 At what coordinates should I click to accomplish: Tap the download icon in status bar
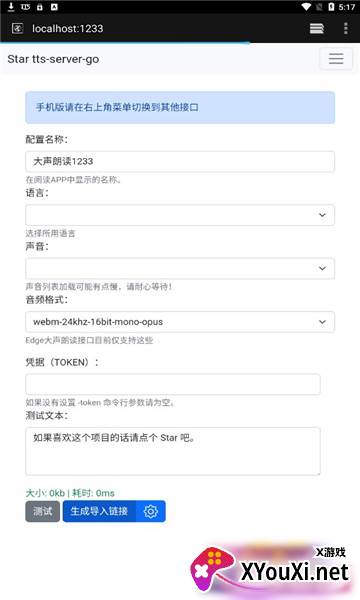coord(11,7)
